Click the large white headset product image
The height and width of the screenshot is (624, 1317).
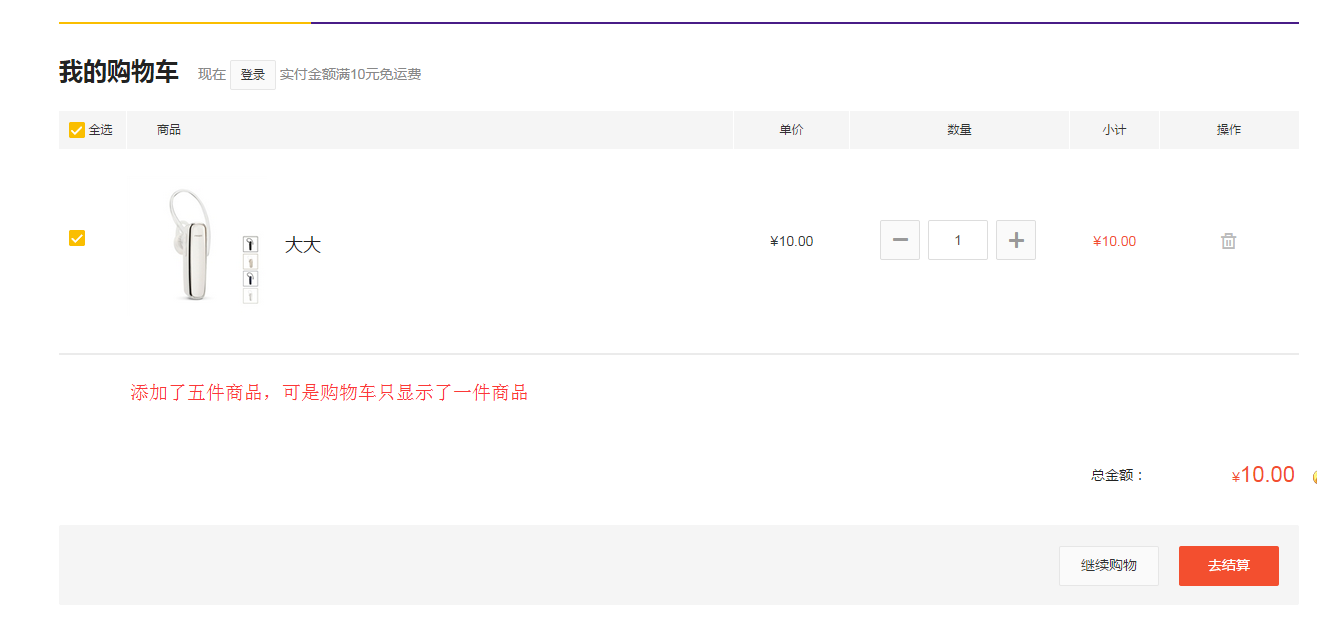point(191,245)
